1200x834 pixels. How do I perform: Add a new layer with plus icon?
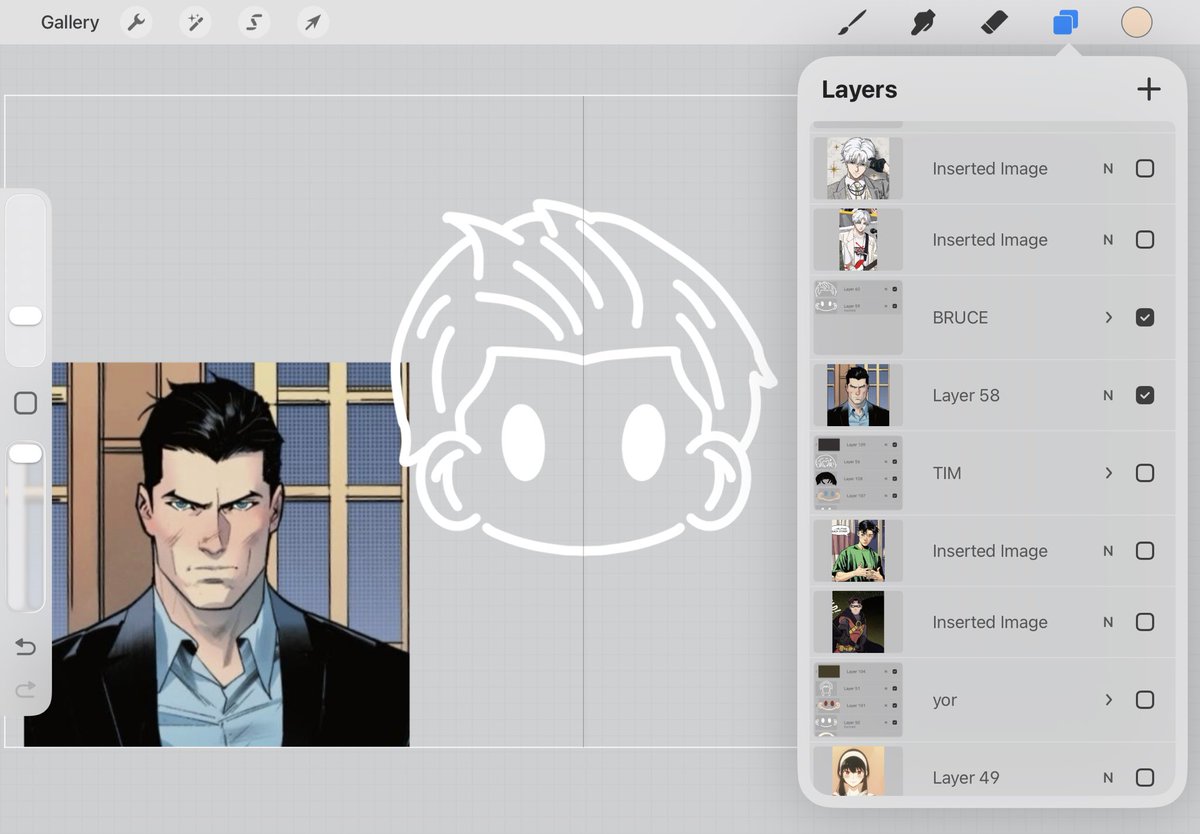pos(1149,89)
